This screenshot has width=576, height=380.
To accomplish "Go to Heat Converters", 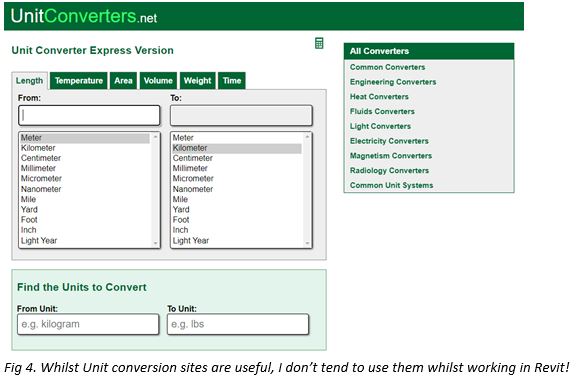I will coord(379,97).
